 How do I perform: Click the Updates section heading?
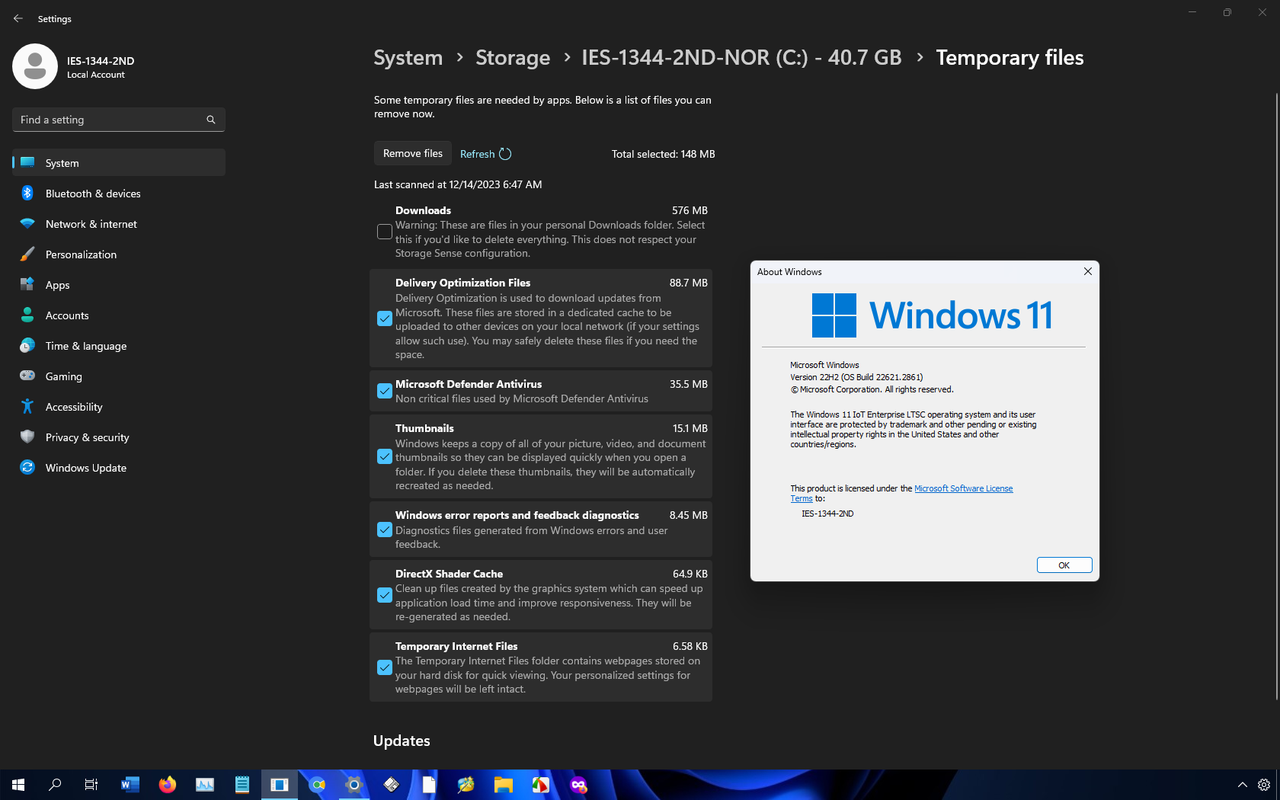[402, 741]
